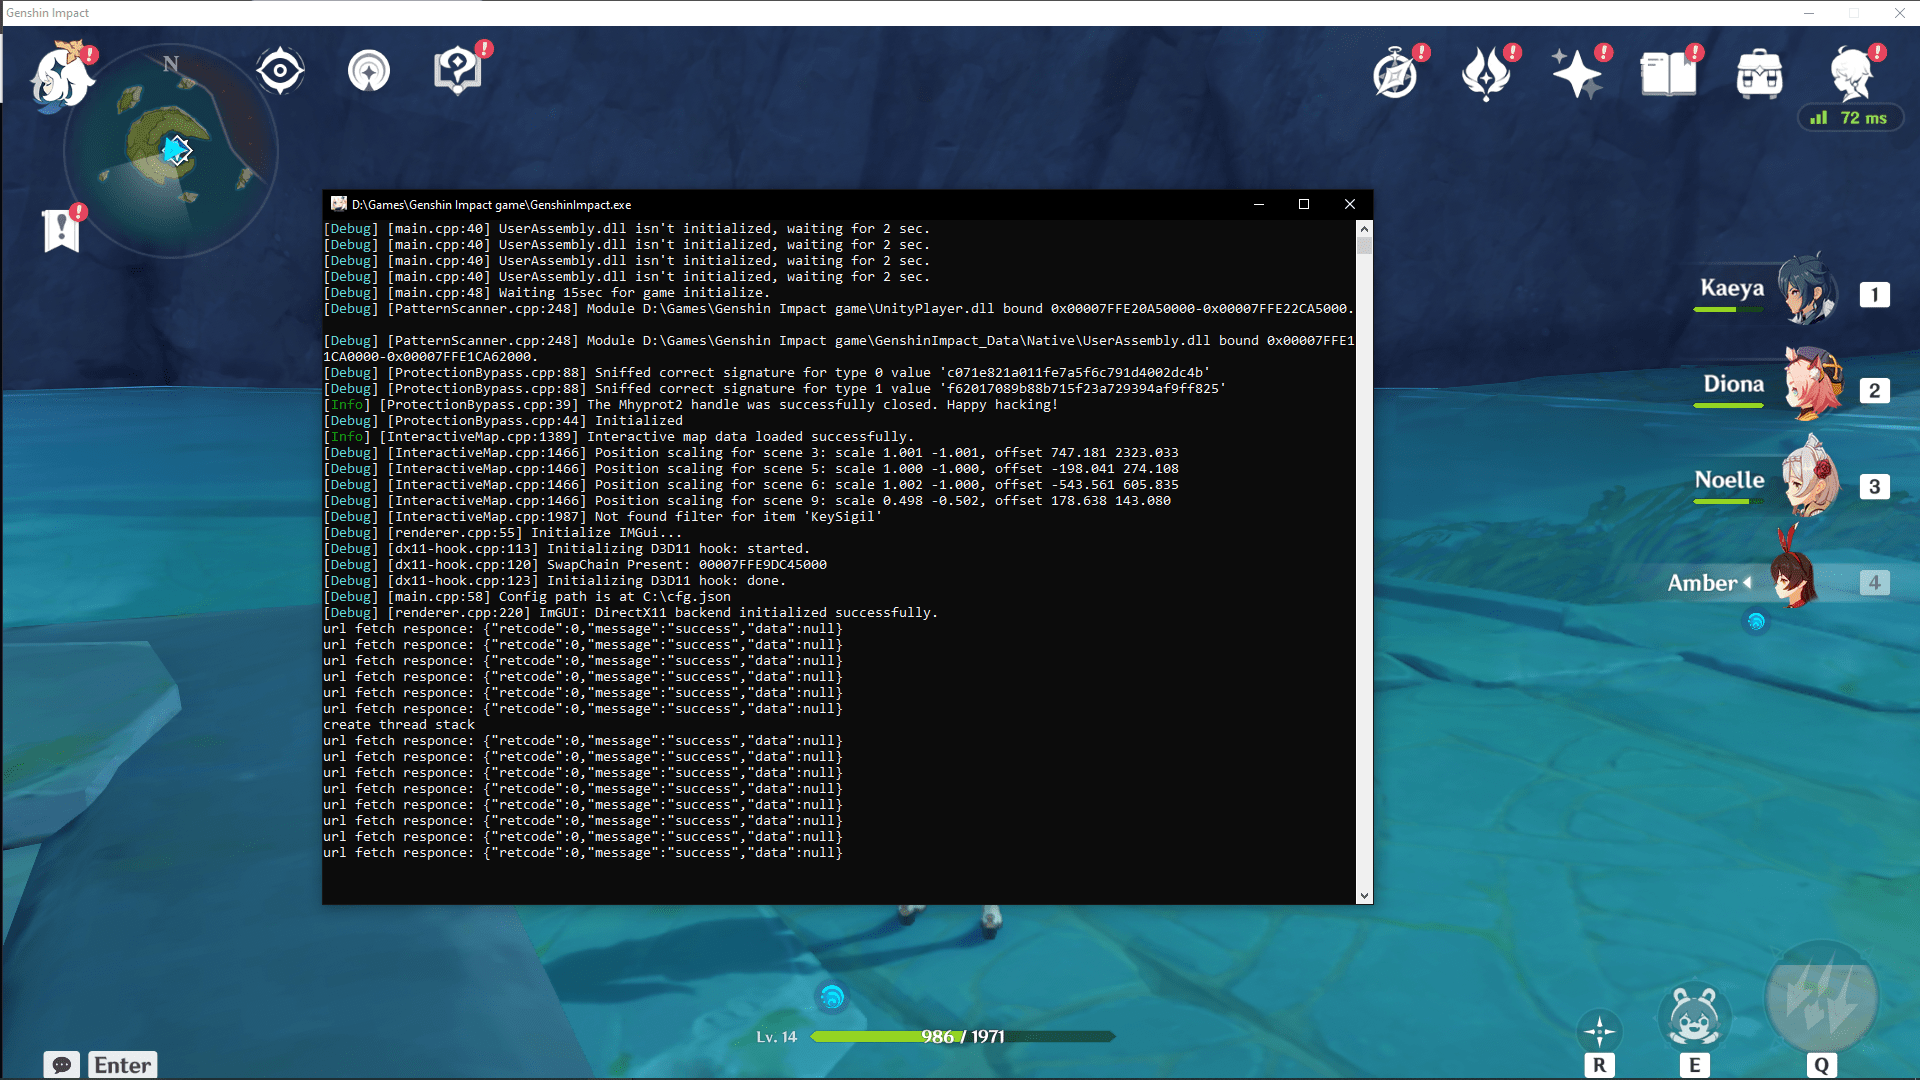1920x1080 pixels.
Task: Check the 72 ms network ping indicator
Action: coord(1850,118)
